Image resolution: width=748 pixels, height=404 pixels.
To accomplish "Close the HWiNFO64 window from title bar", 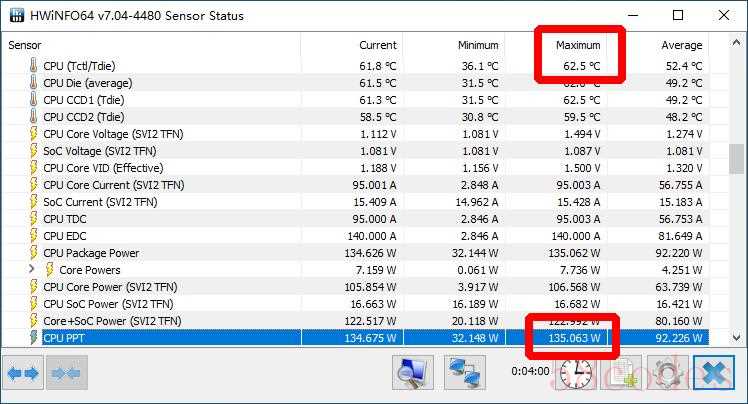I will point(724,15).
